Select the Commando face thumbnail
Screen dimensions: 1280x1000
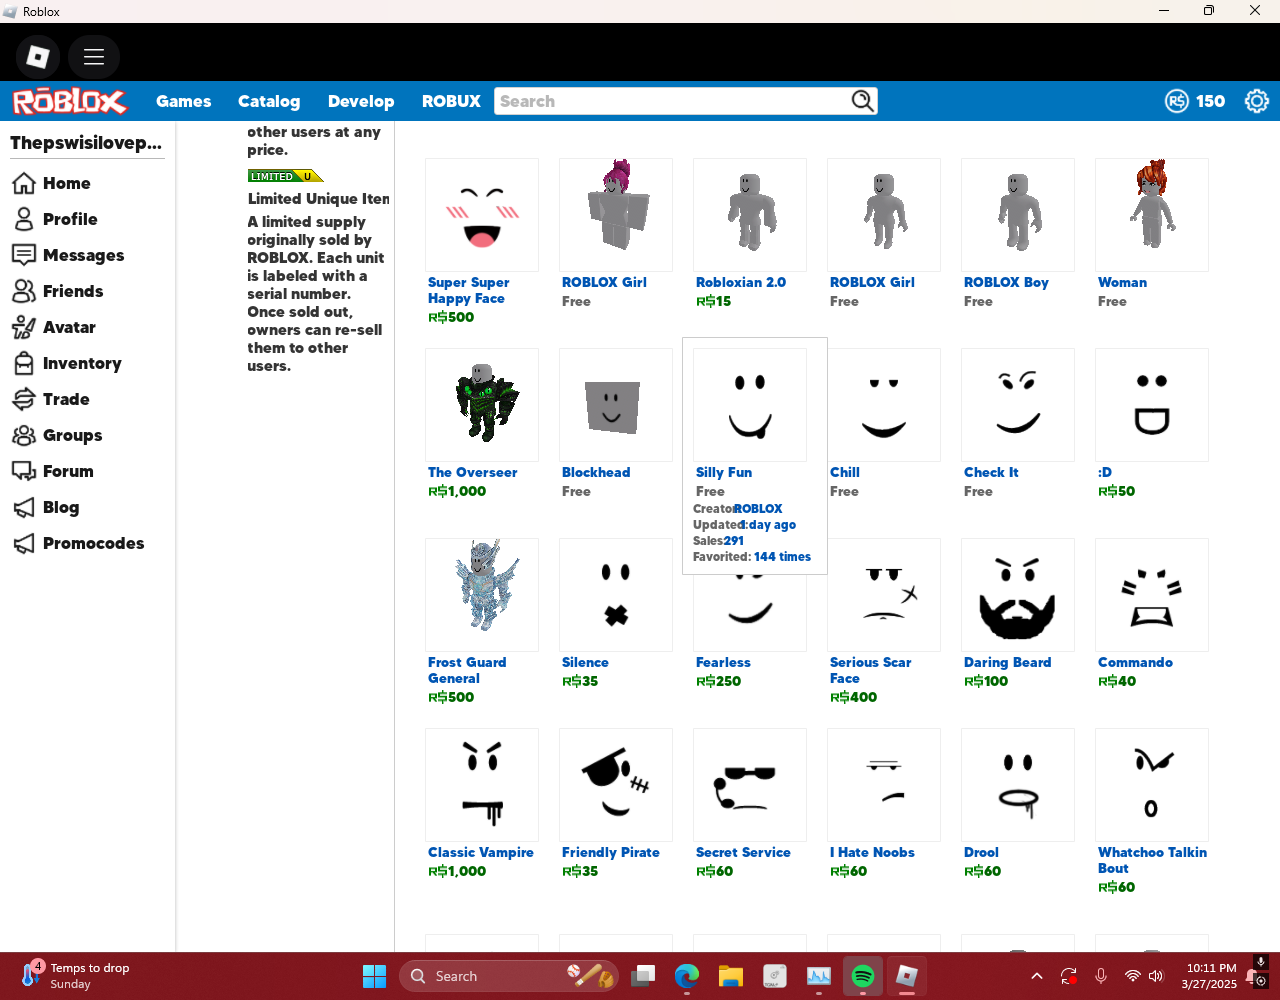pos(1152,595)
